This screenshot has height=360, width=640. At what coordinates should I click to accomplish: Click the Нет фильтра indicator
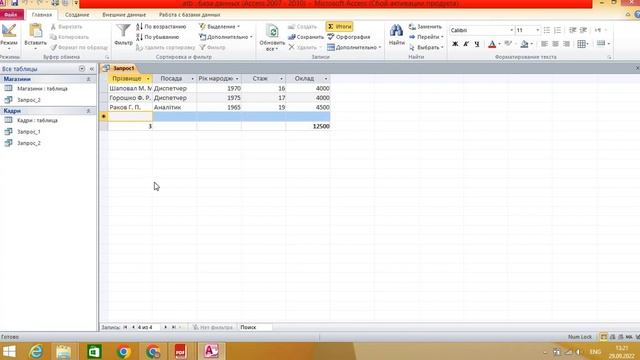pos(213,327)
